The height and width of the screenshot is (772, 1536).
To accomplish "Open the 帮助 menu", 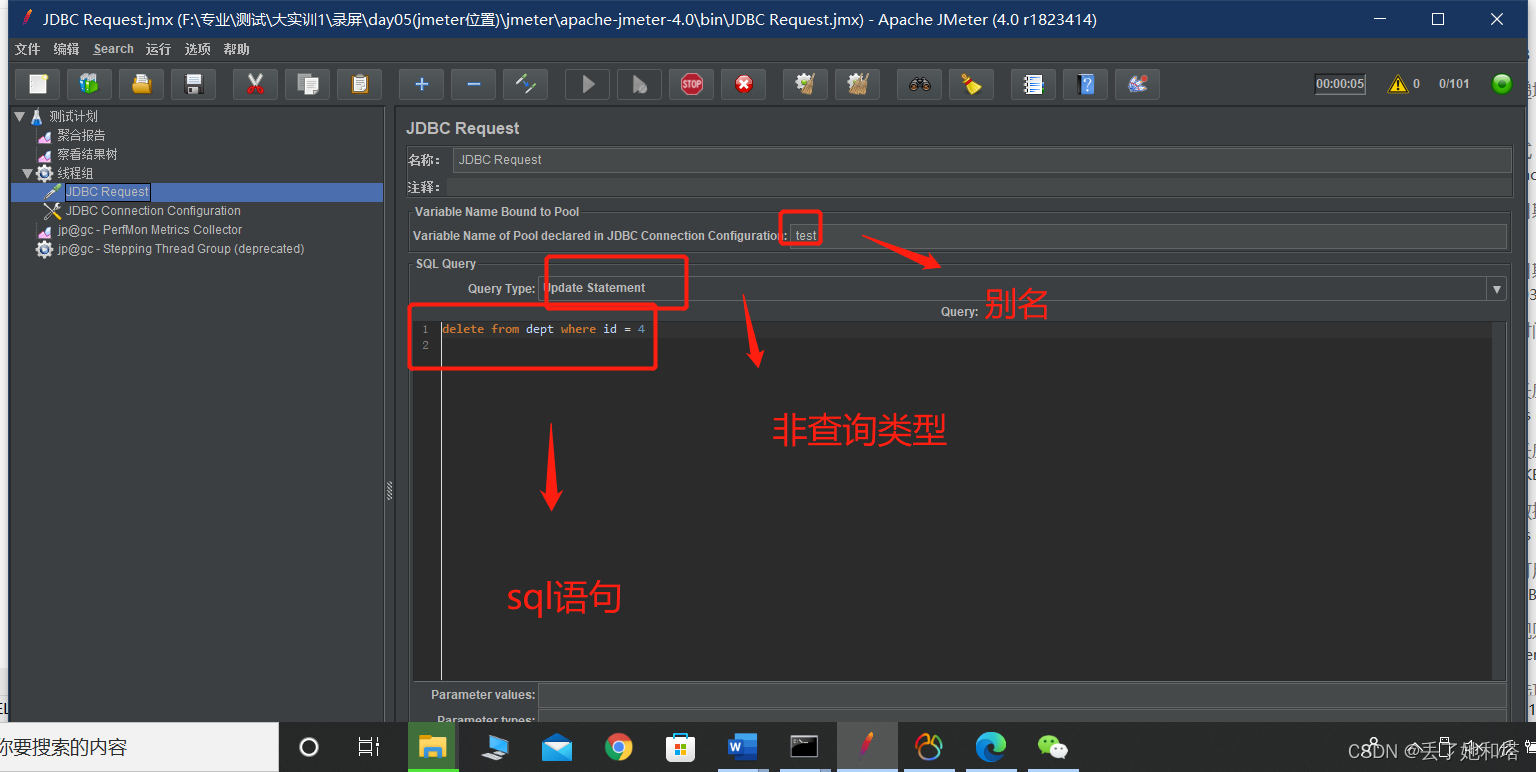I will (237, 49).
